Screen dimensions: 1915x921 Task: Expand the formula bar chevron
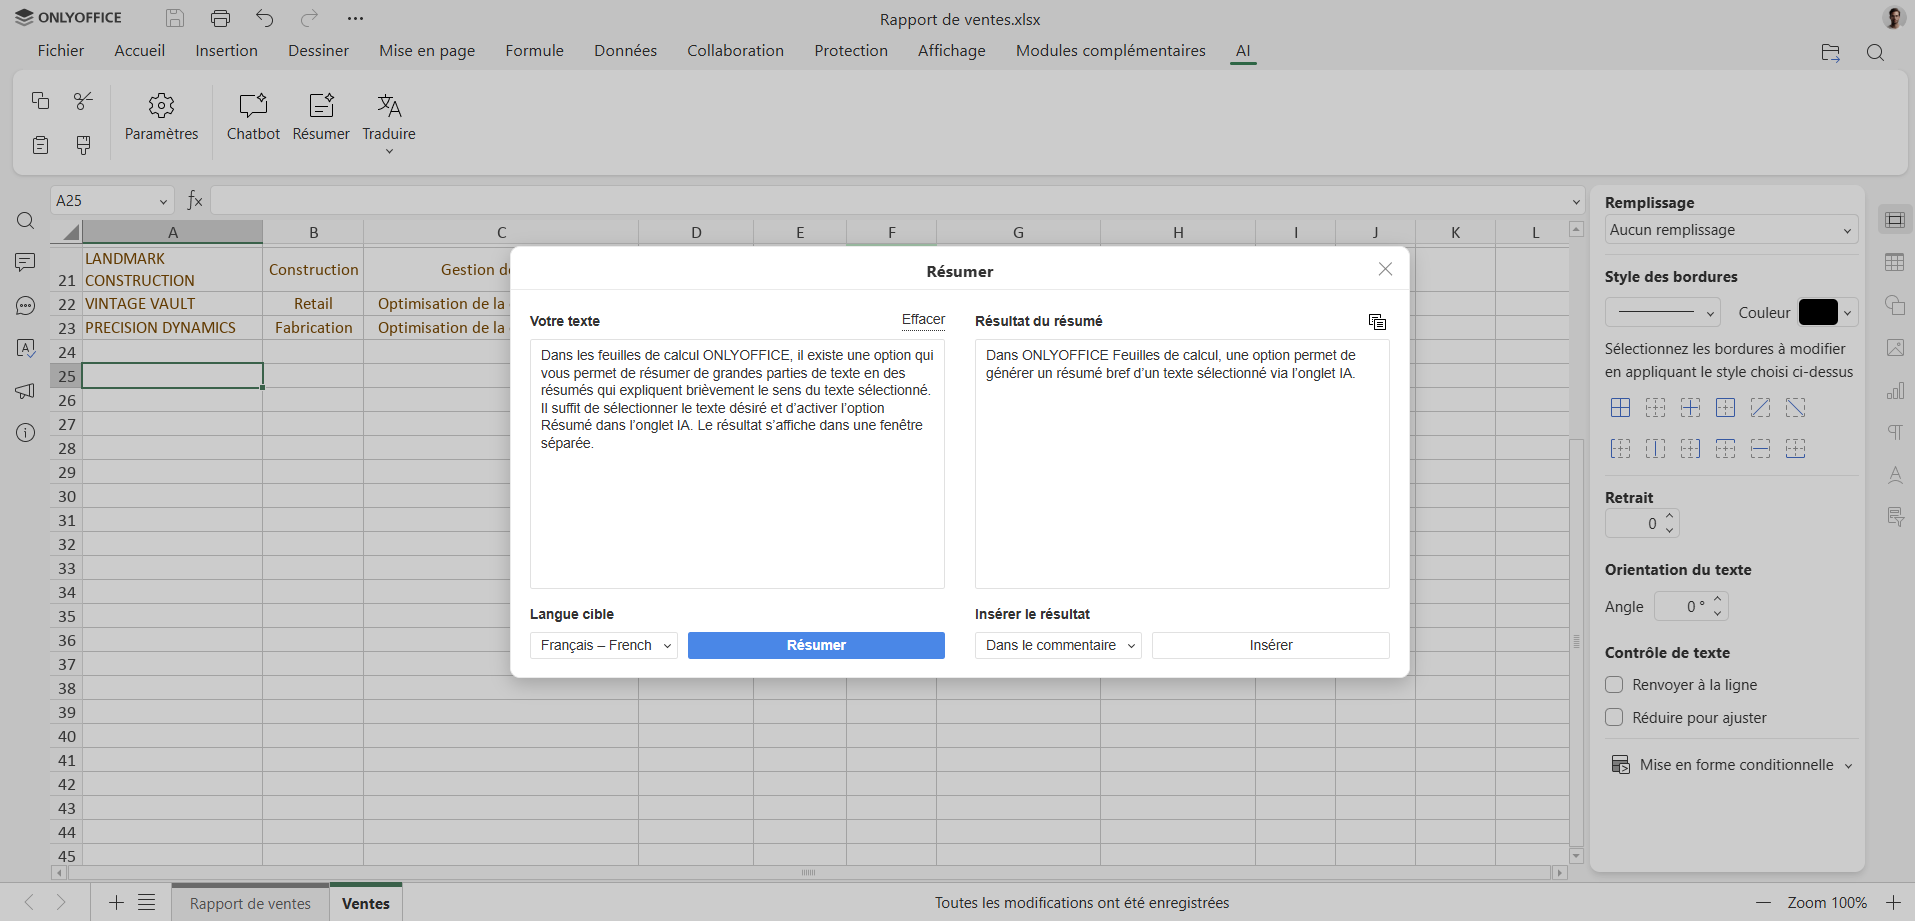1576,202
